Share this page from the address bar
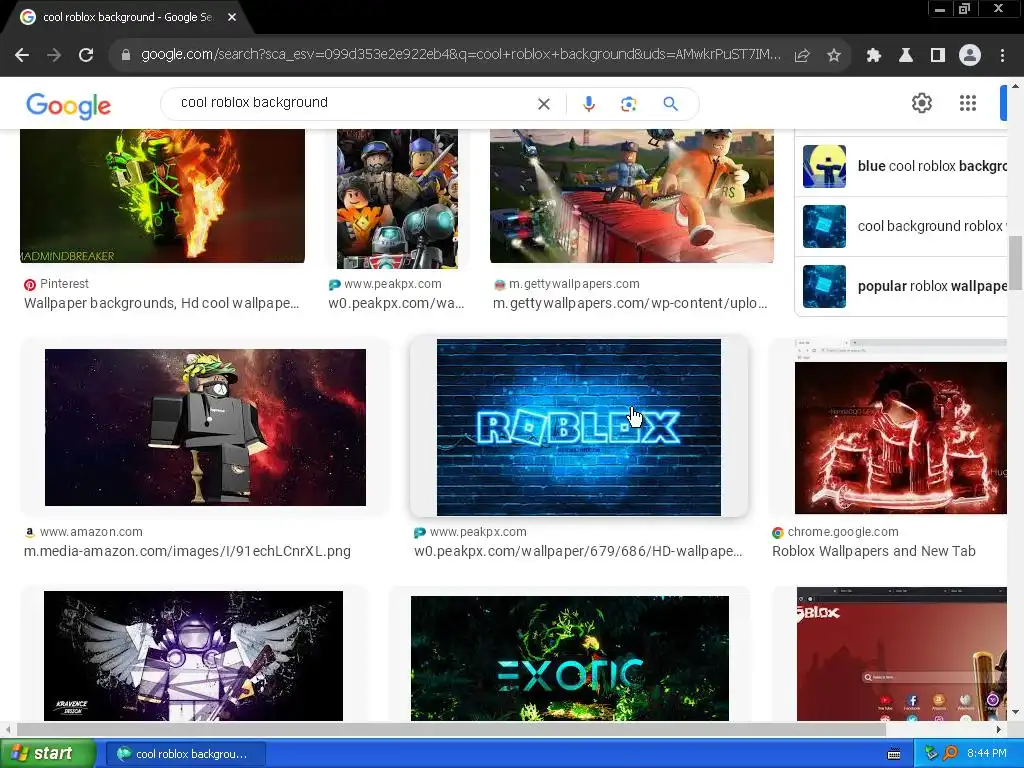1024x768 pixels. [x=802, y=56]
